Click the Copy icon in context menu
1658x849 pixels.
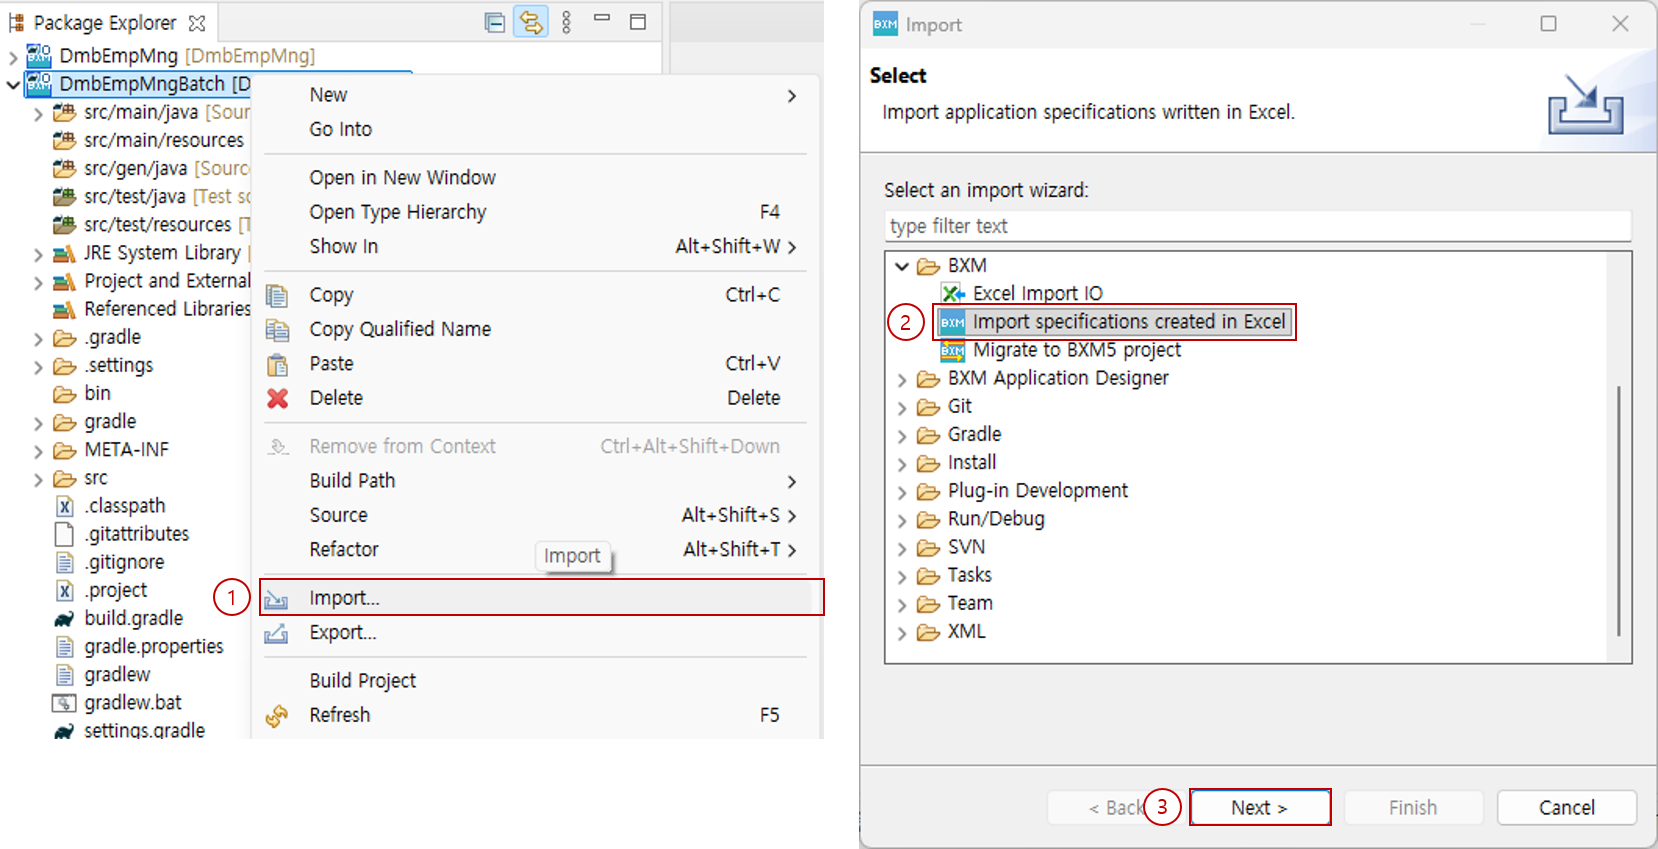[277, 295]
